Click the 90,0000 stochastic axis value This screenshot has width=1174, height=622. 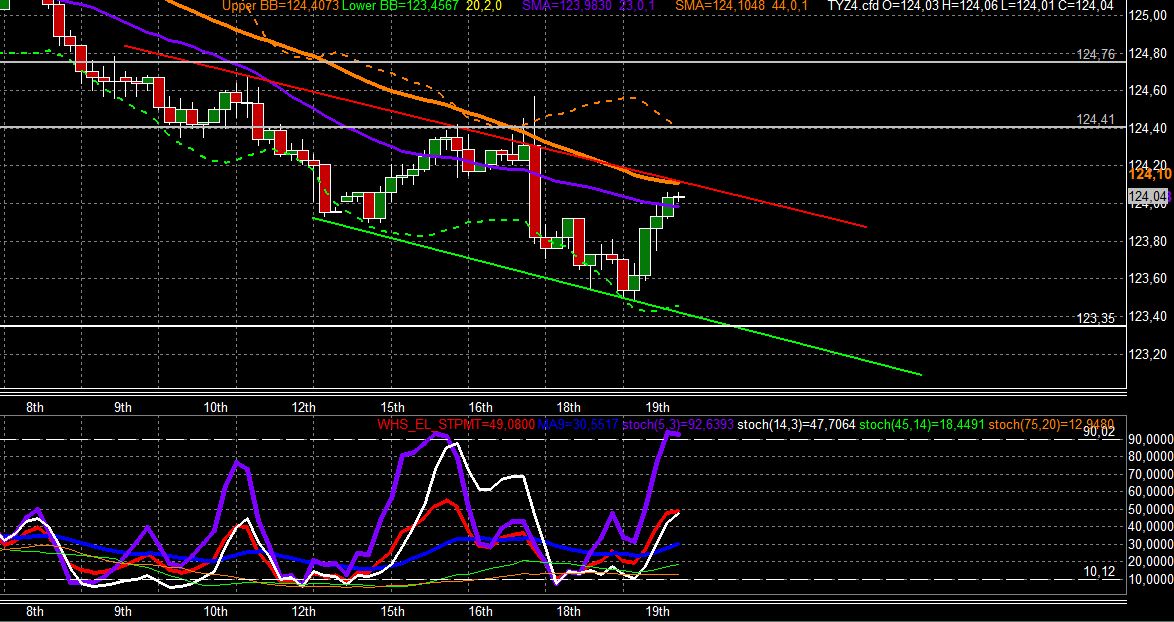(1149, 439)
